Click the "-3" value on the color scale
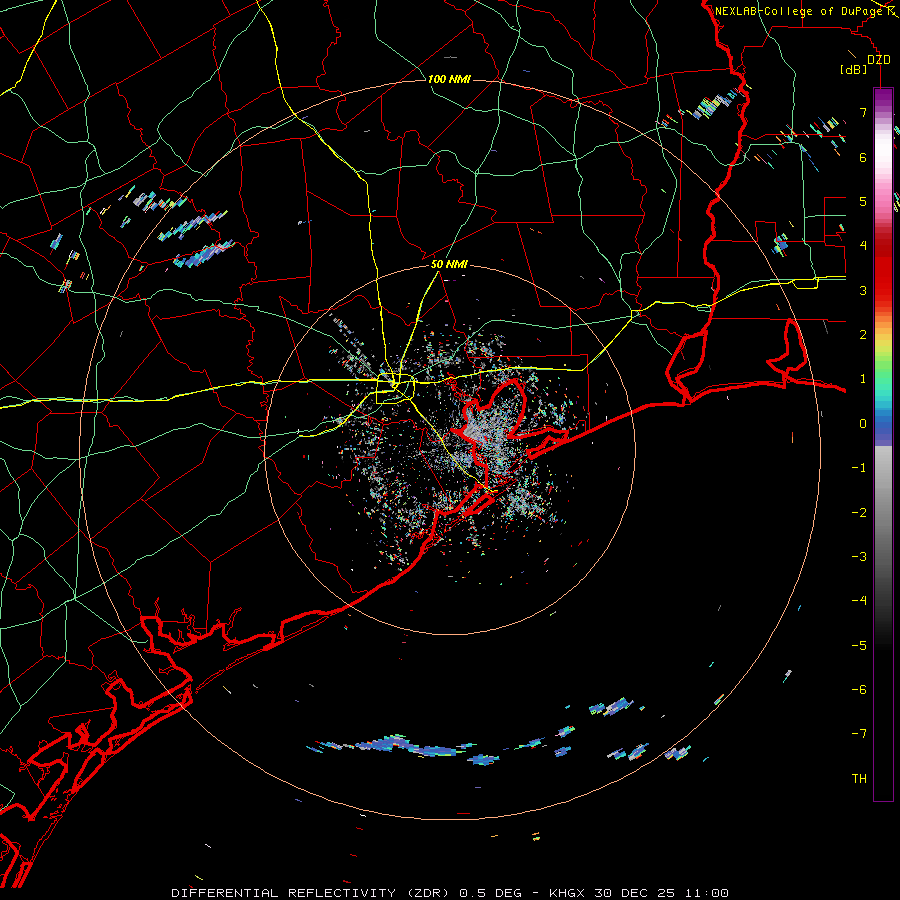 point(859,557)
